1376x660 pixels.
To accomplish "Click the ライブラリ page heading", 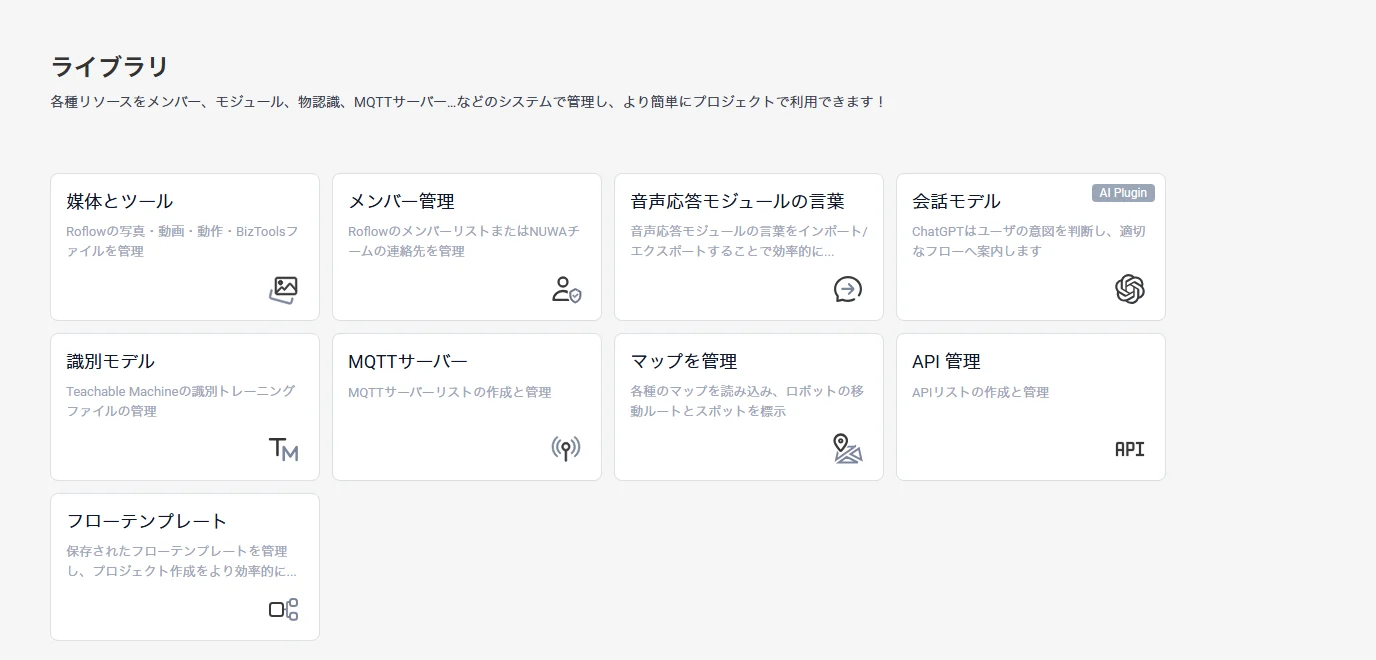I will [x=110, y=67].
